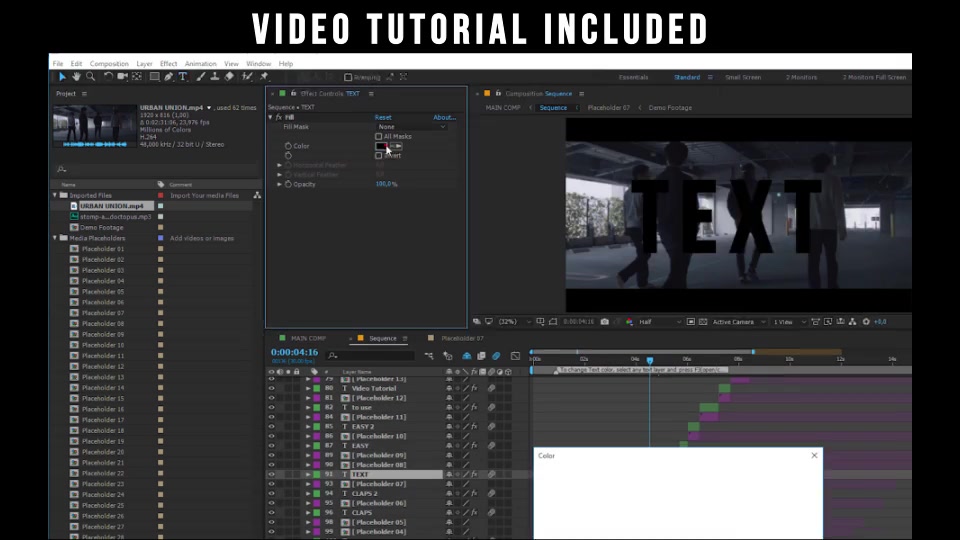Switch to the Placeholder 07 timeline tab
This screenshot has height=540, width=960.
point(462,338)
